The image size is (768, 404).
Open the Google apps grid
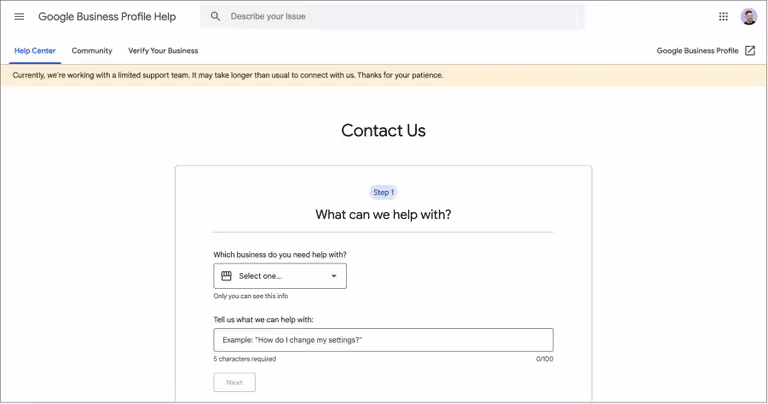tap(723, 16)
